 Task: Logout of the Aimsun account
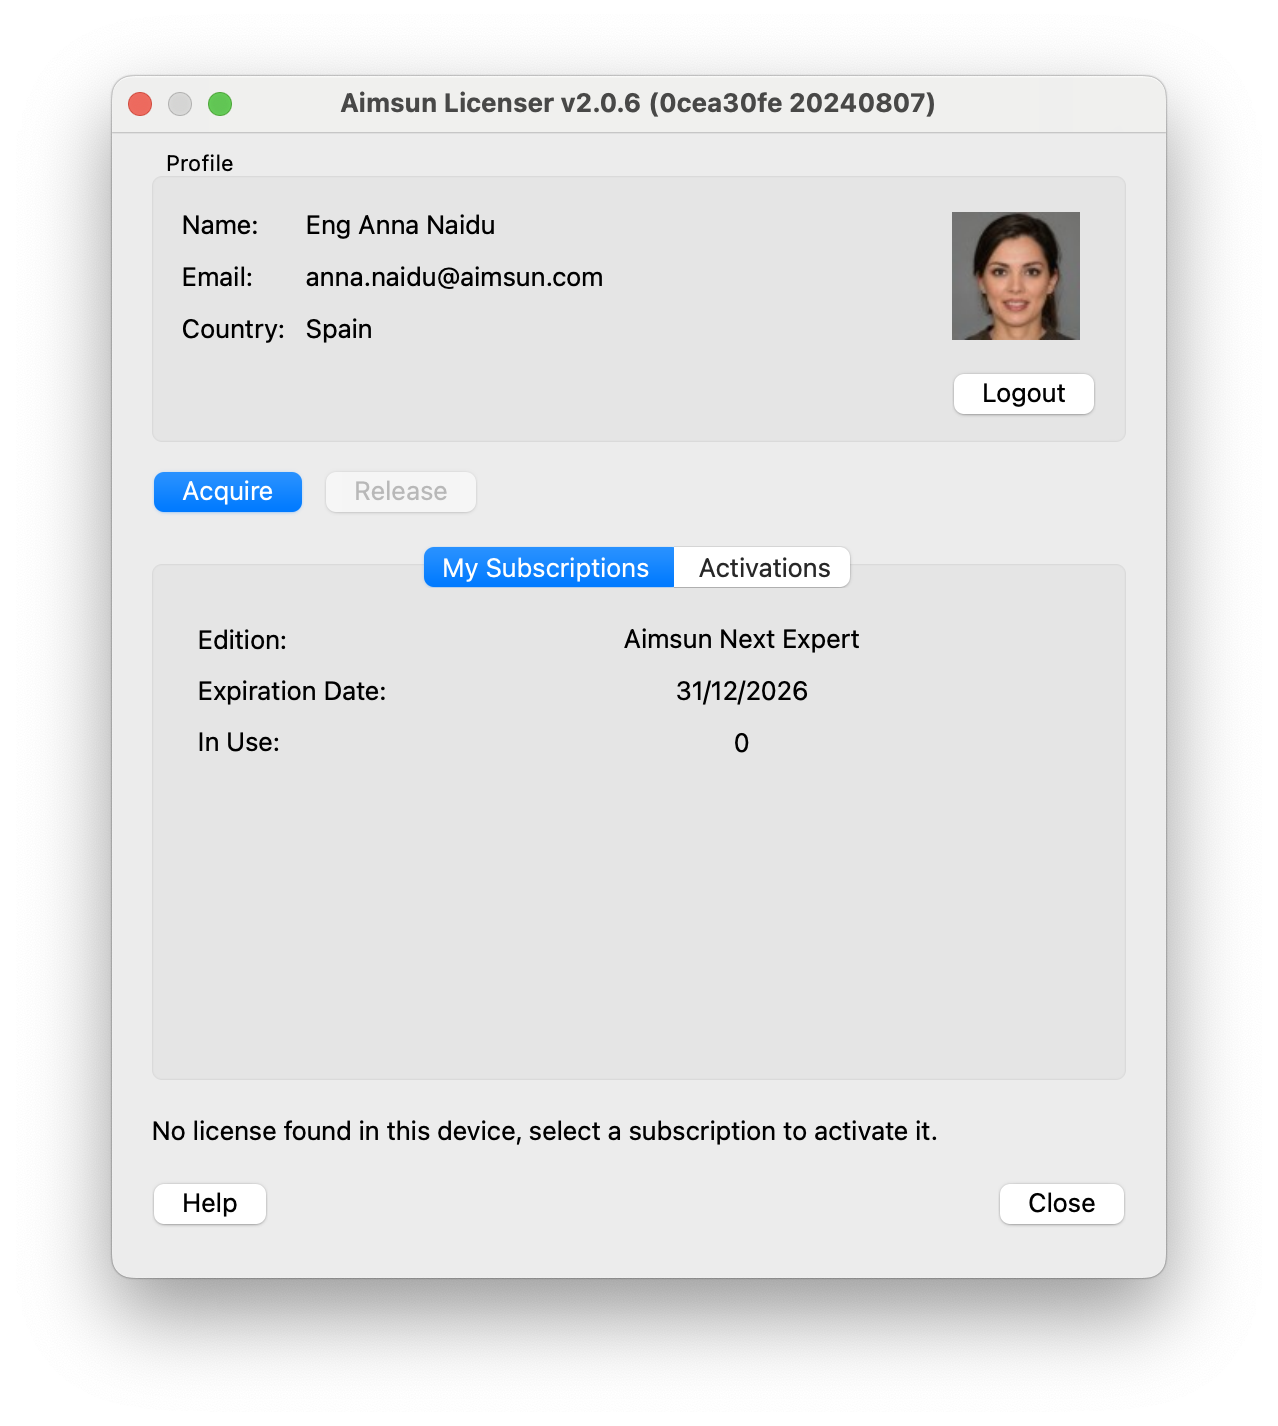(1022, 393)
